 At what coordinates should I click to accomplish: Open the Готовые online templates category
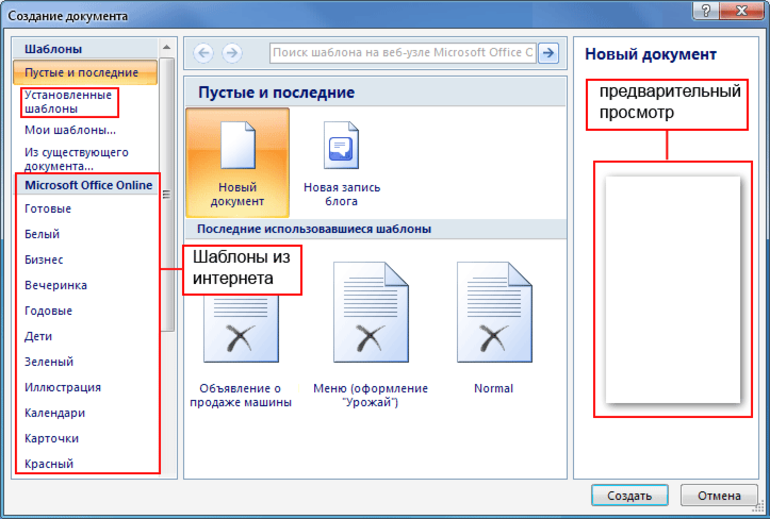tap(48, 209)
